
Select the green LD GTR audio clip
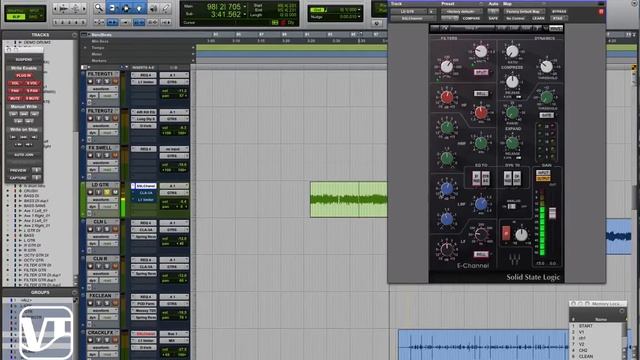pos(349,199)
